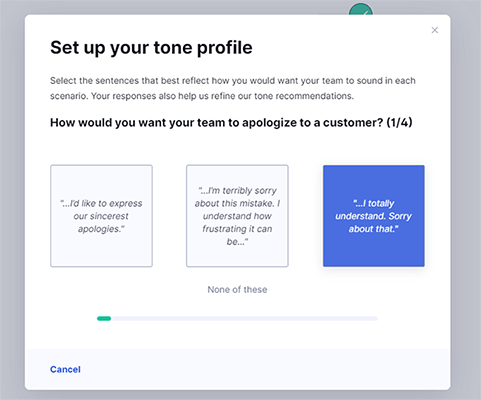481x400 pixels.
Task: Deselect the highlighted "I totally understand" card
Action: click(x=374, y=216)
